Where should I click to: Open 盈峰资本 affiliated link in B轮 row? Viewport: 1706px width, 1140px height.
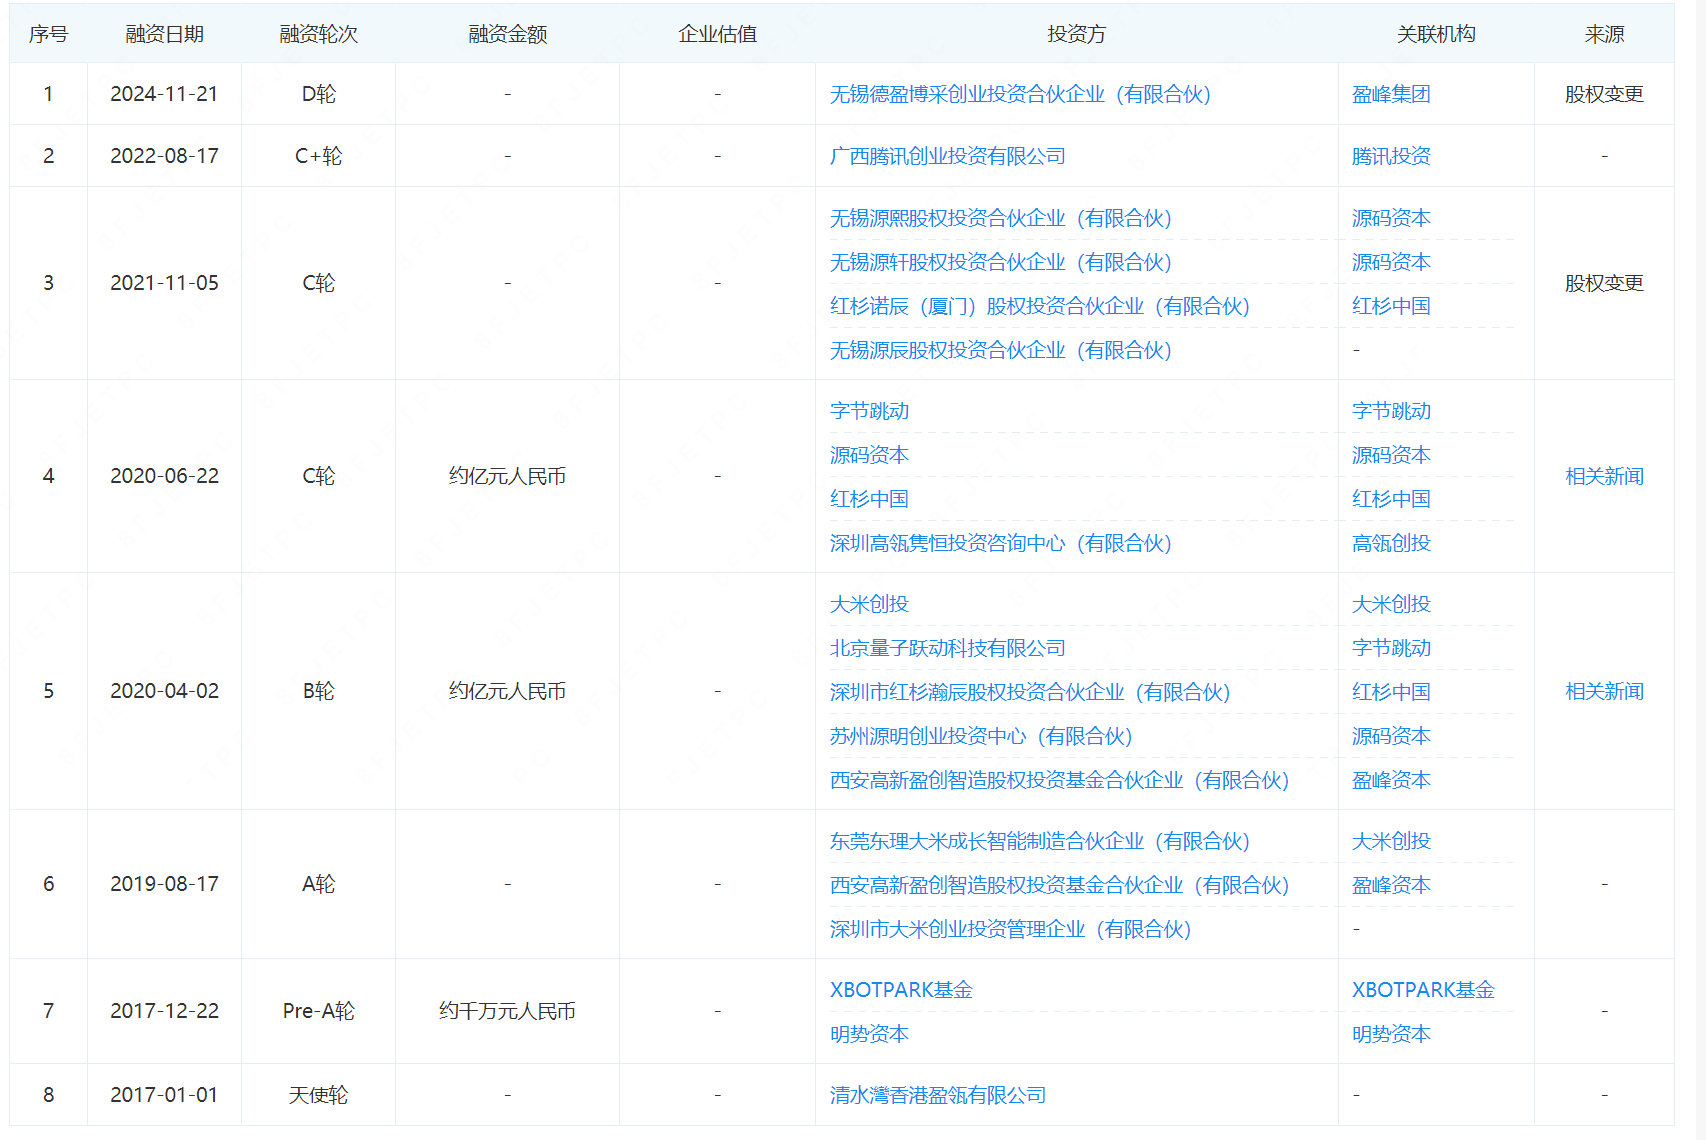click(1391, 780)
